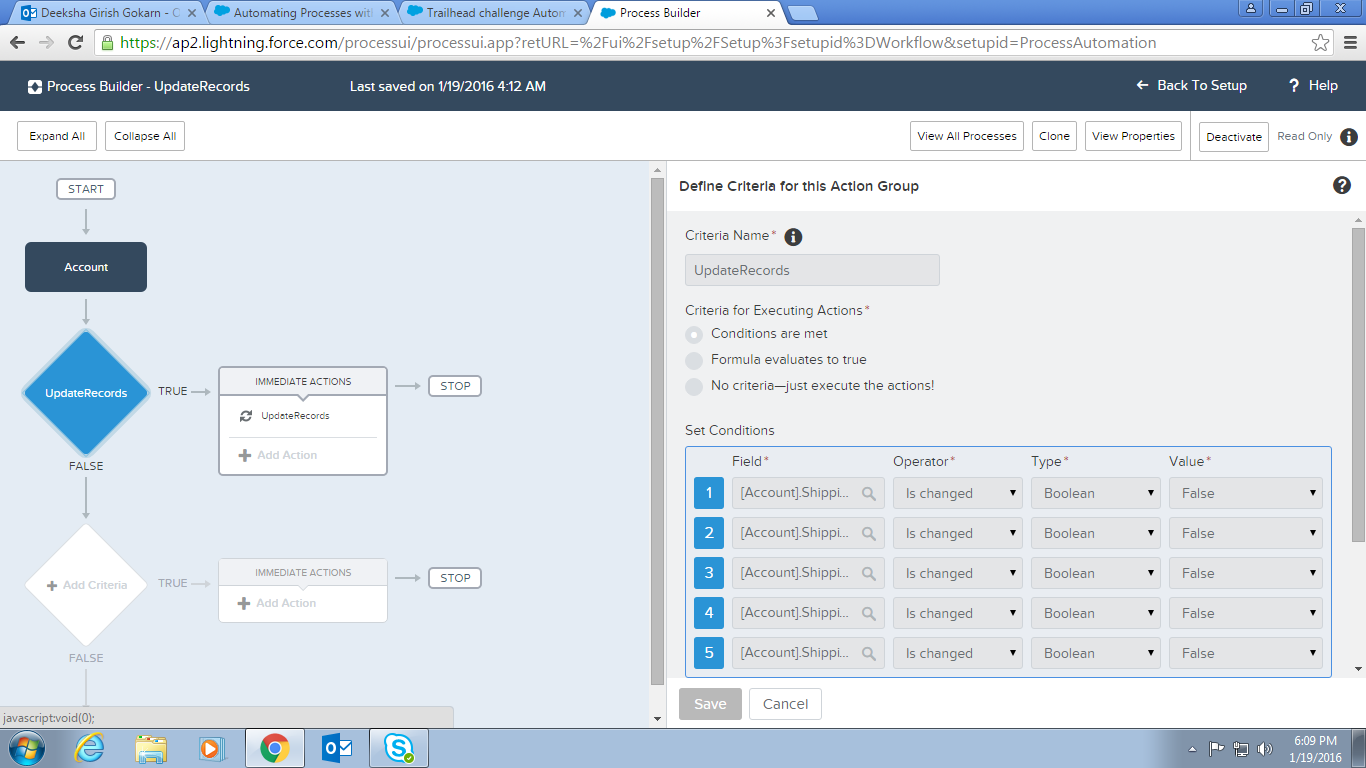Click field input on condition row 1
This screenshot has height=768, width=1366.
click(x=808, y=493)
